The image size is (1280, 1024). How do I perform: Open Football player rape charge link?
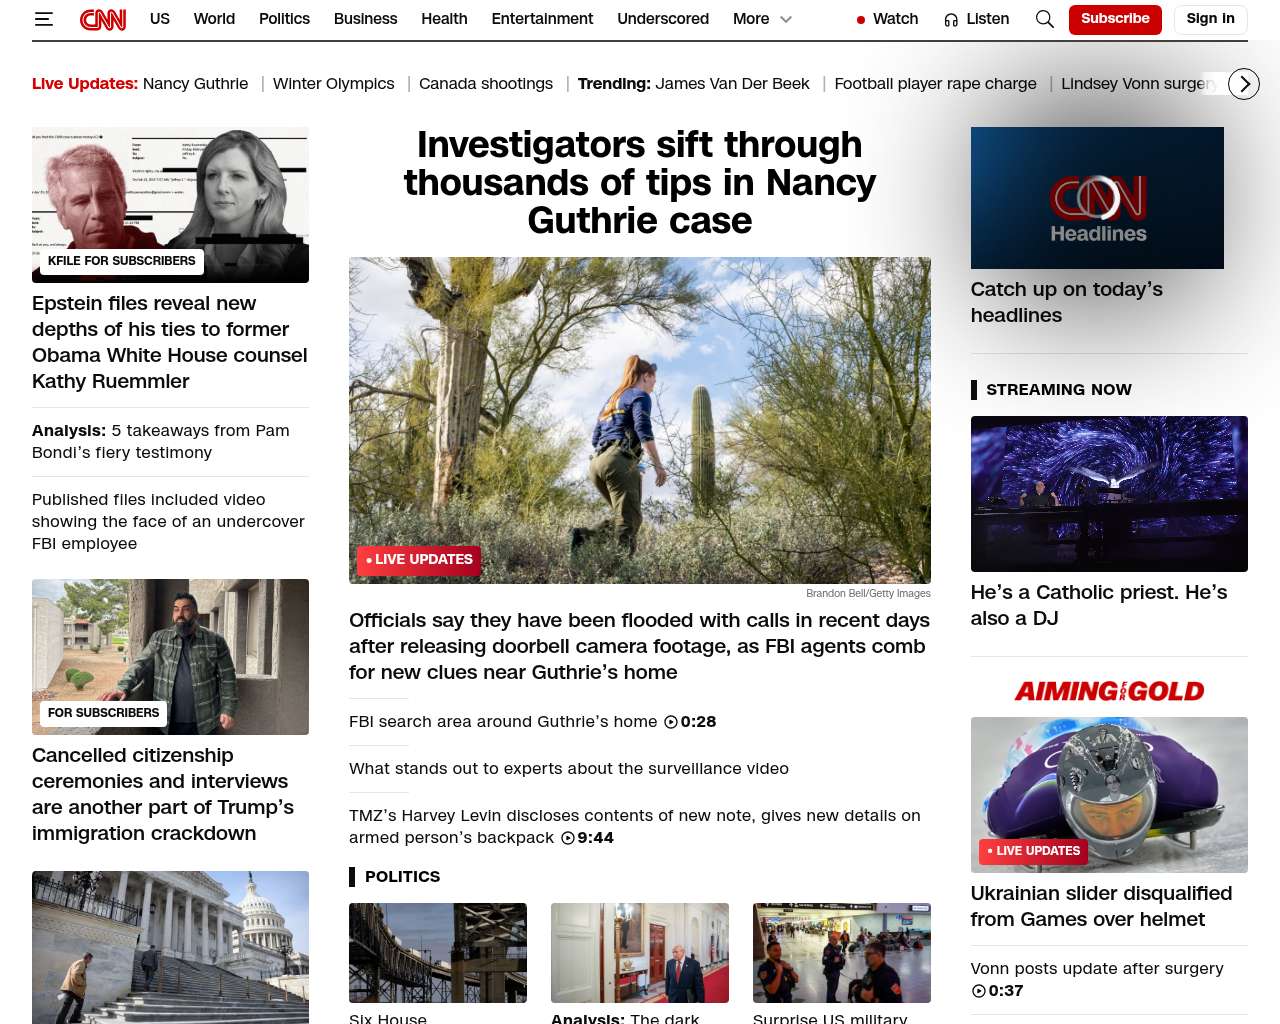pyautogui.click(x=935, y=84)
